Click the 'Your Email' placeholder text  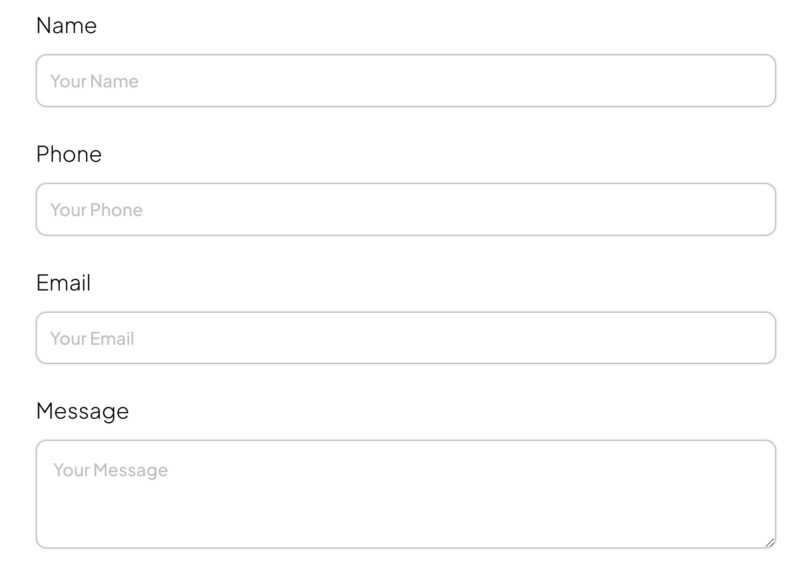pyautogui.click(x=92, y=338)
